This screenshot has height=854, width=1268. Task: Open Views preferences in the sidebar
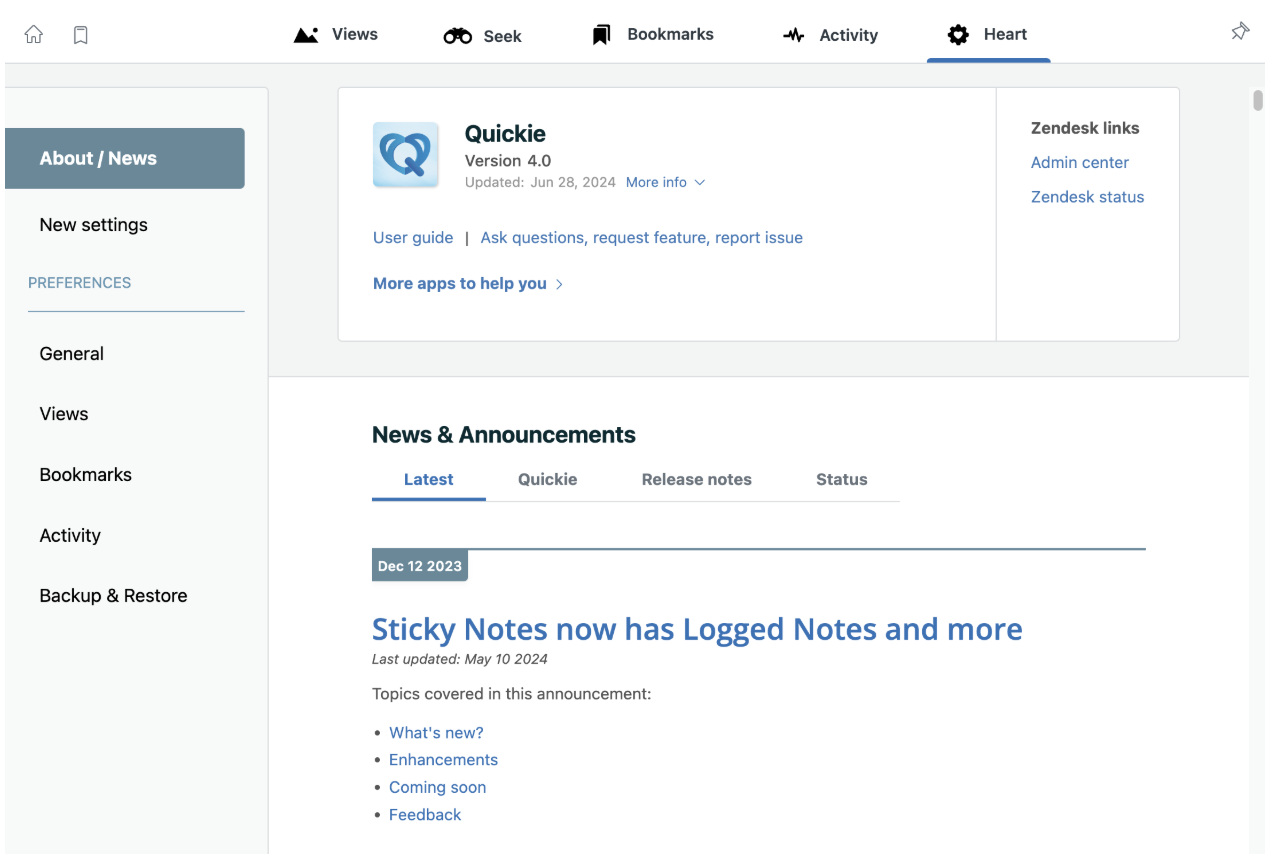click(x=64, y=414)
